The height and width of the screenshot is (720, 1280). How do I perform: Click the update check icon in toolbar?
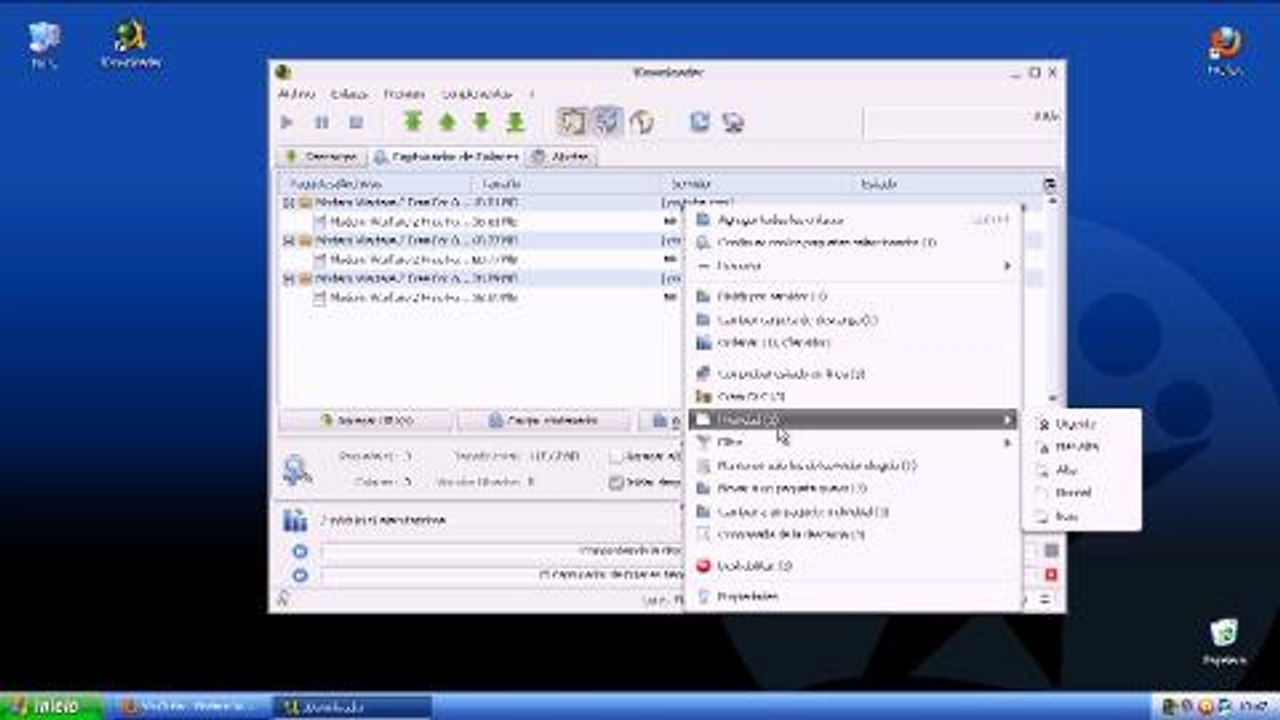(734, 122)
